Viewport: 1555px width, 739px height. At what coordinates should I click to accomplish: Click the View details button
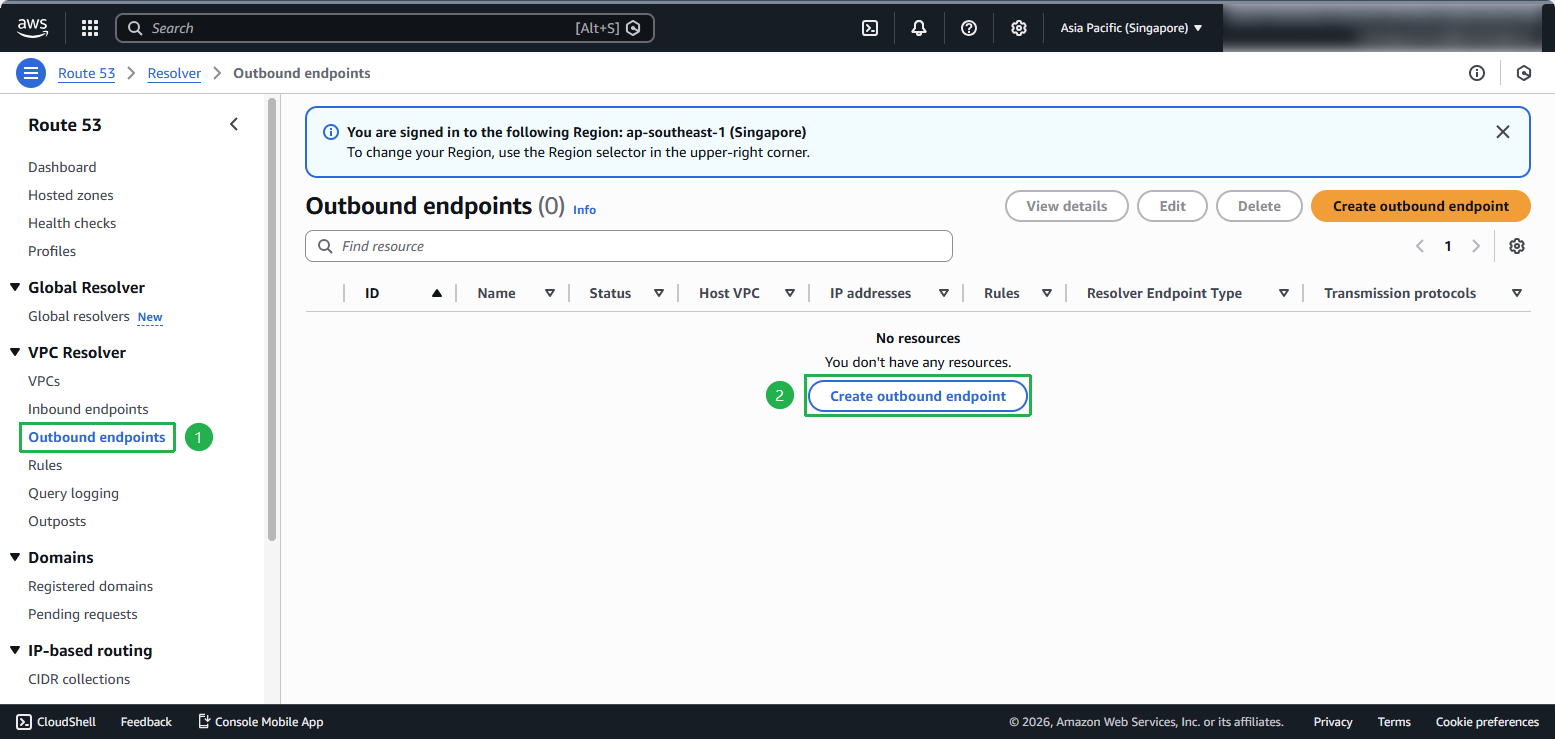click(x=1067, y=206)
